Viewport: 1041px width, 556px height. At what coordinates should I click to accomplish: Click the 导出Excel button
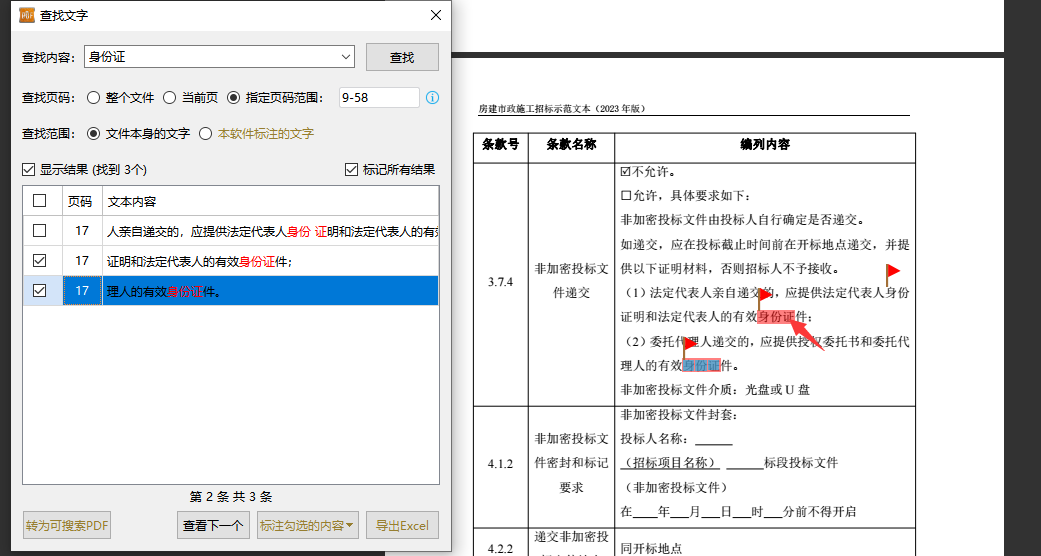pos(402,525)
